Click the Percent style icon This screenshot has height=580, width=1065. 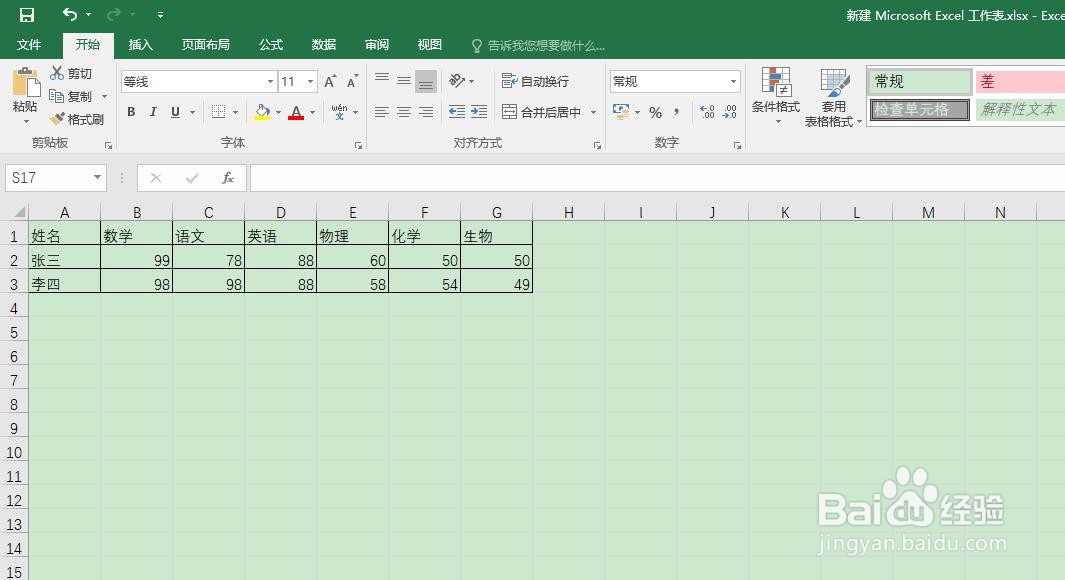point(656,112)
